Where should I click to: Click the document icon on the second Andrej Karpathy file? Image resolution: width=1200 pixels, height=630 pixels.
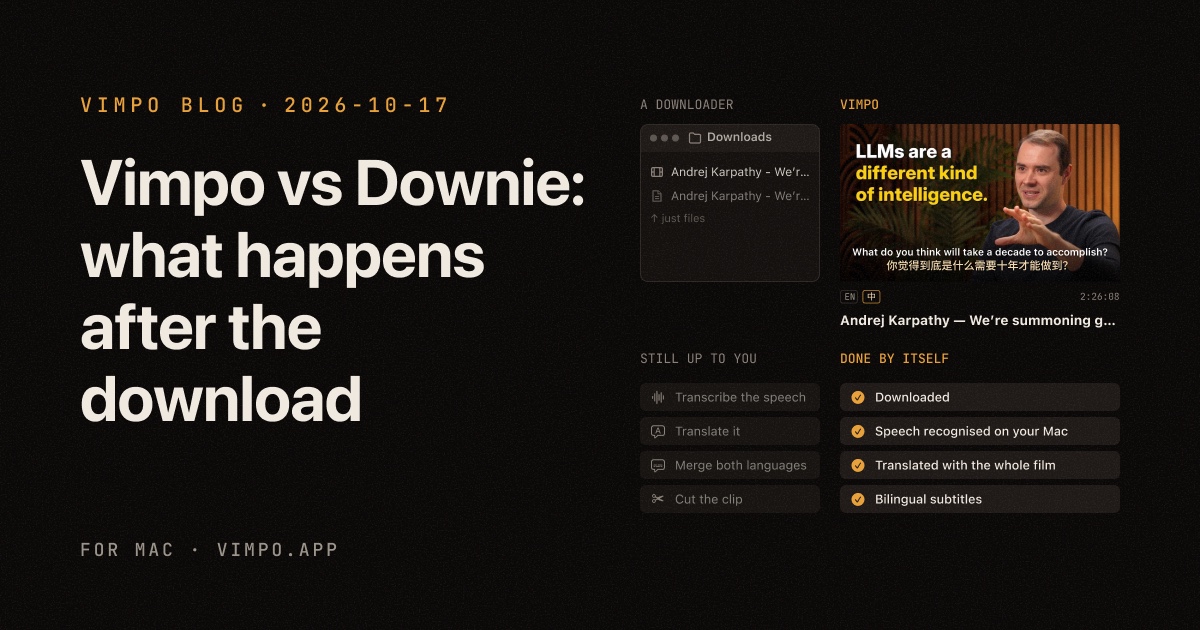(657, 196)
